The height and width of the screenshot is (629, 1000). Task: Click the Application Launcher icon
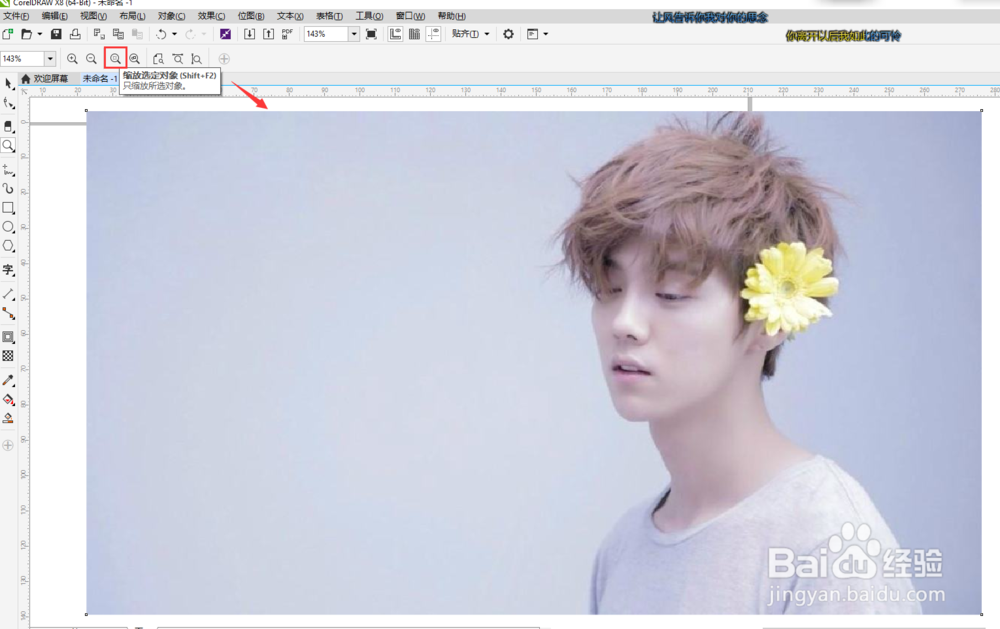point(533,34)
